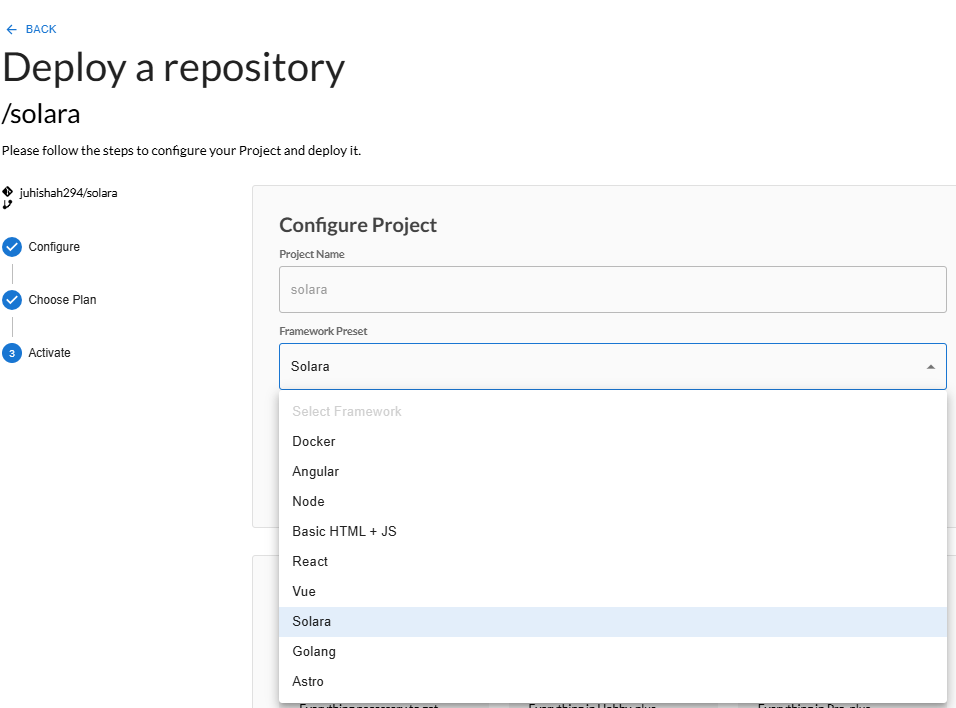The image size is (956, 708).
Task: Click the Choose Plan checkmark icon
Action: [x=12, y=300]
